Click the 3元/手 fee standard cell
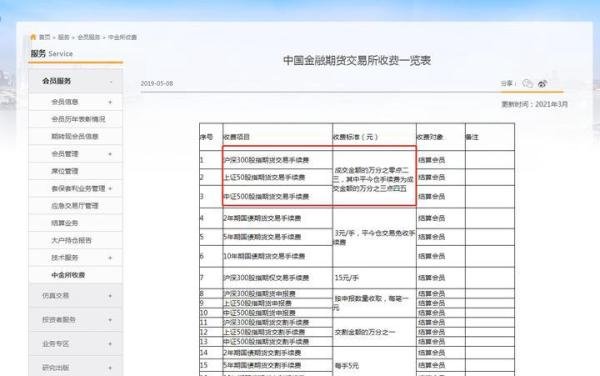600x376 pixels. point(374,237)
